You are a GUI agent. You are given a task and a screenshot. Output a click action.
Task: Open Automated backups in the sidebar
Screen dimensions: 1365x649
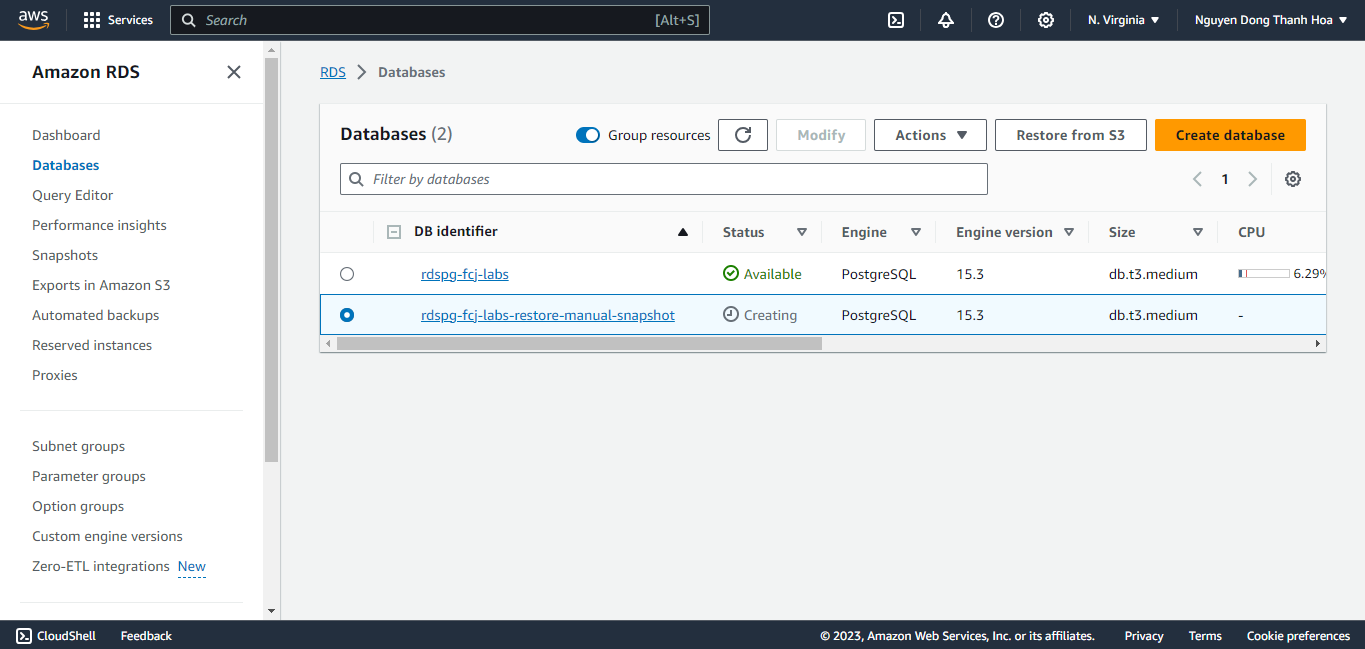point(96,315)
